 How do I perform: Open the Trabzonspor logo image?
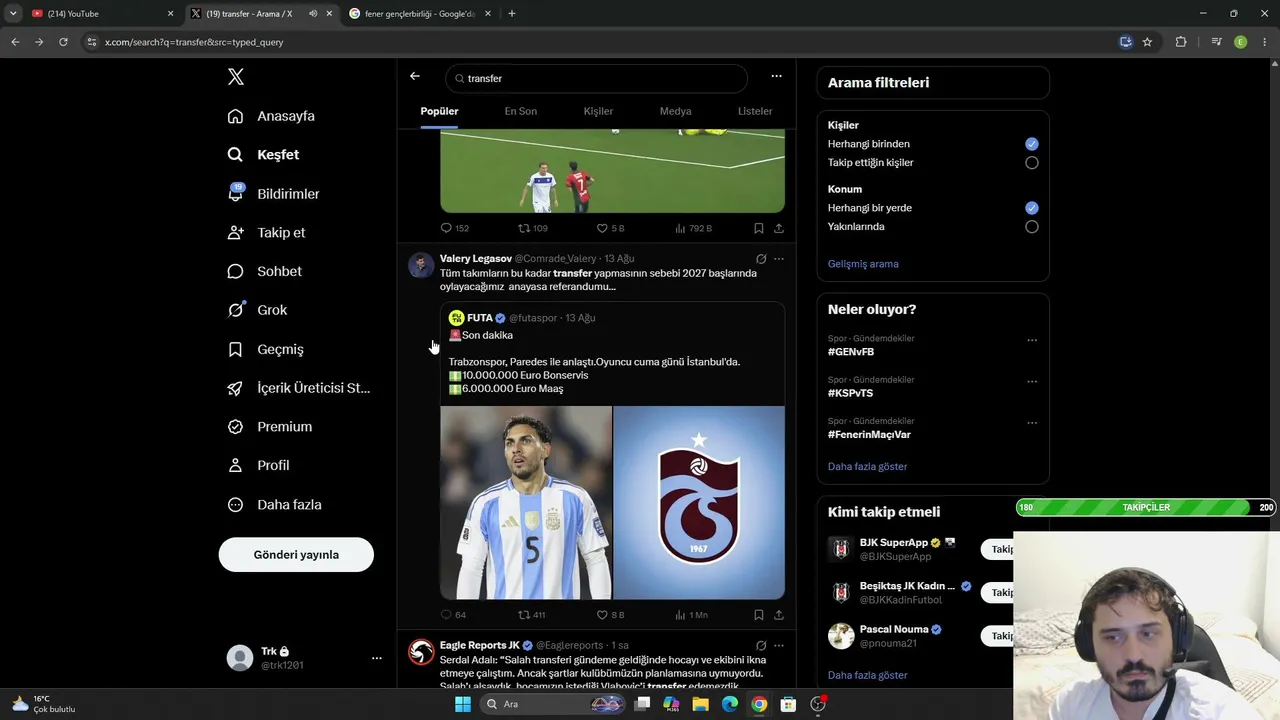pos(699,502)
